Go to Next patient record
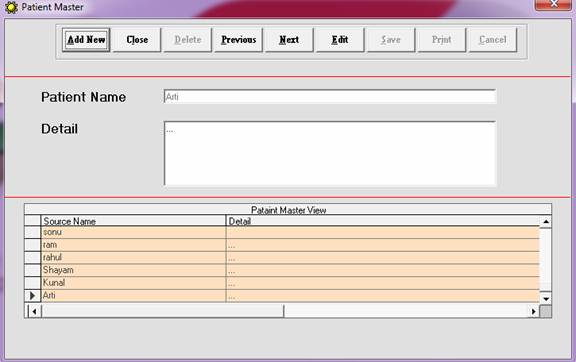The height and width of the screenshot is (362, 576). 289,40
